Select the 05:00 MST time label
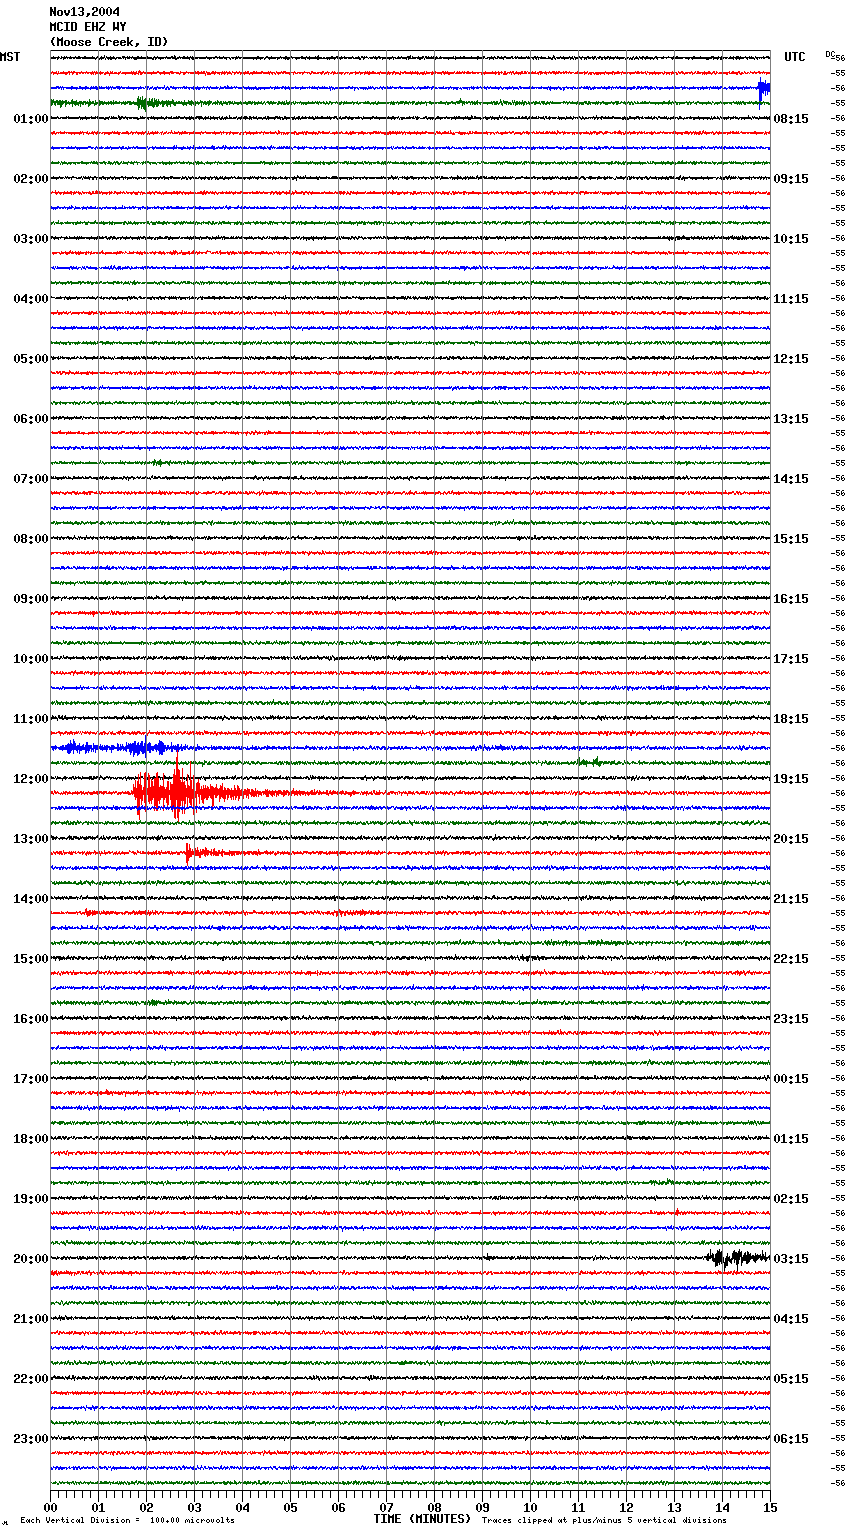This screenshot has width=850, height=1534. pyautogui.click(x=31, y=359)
